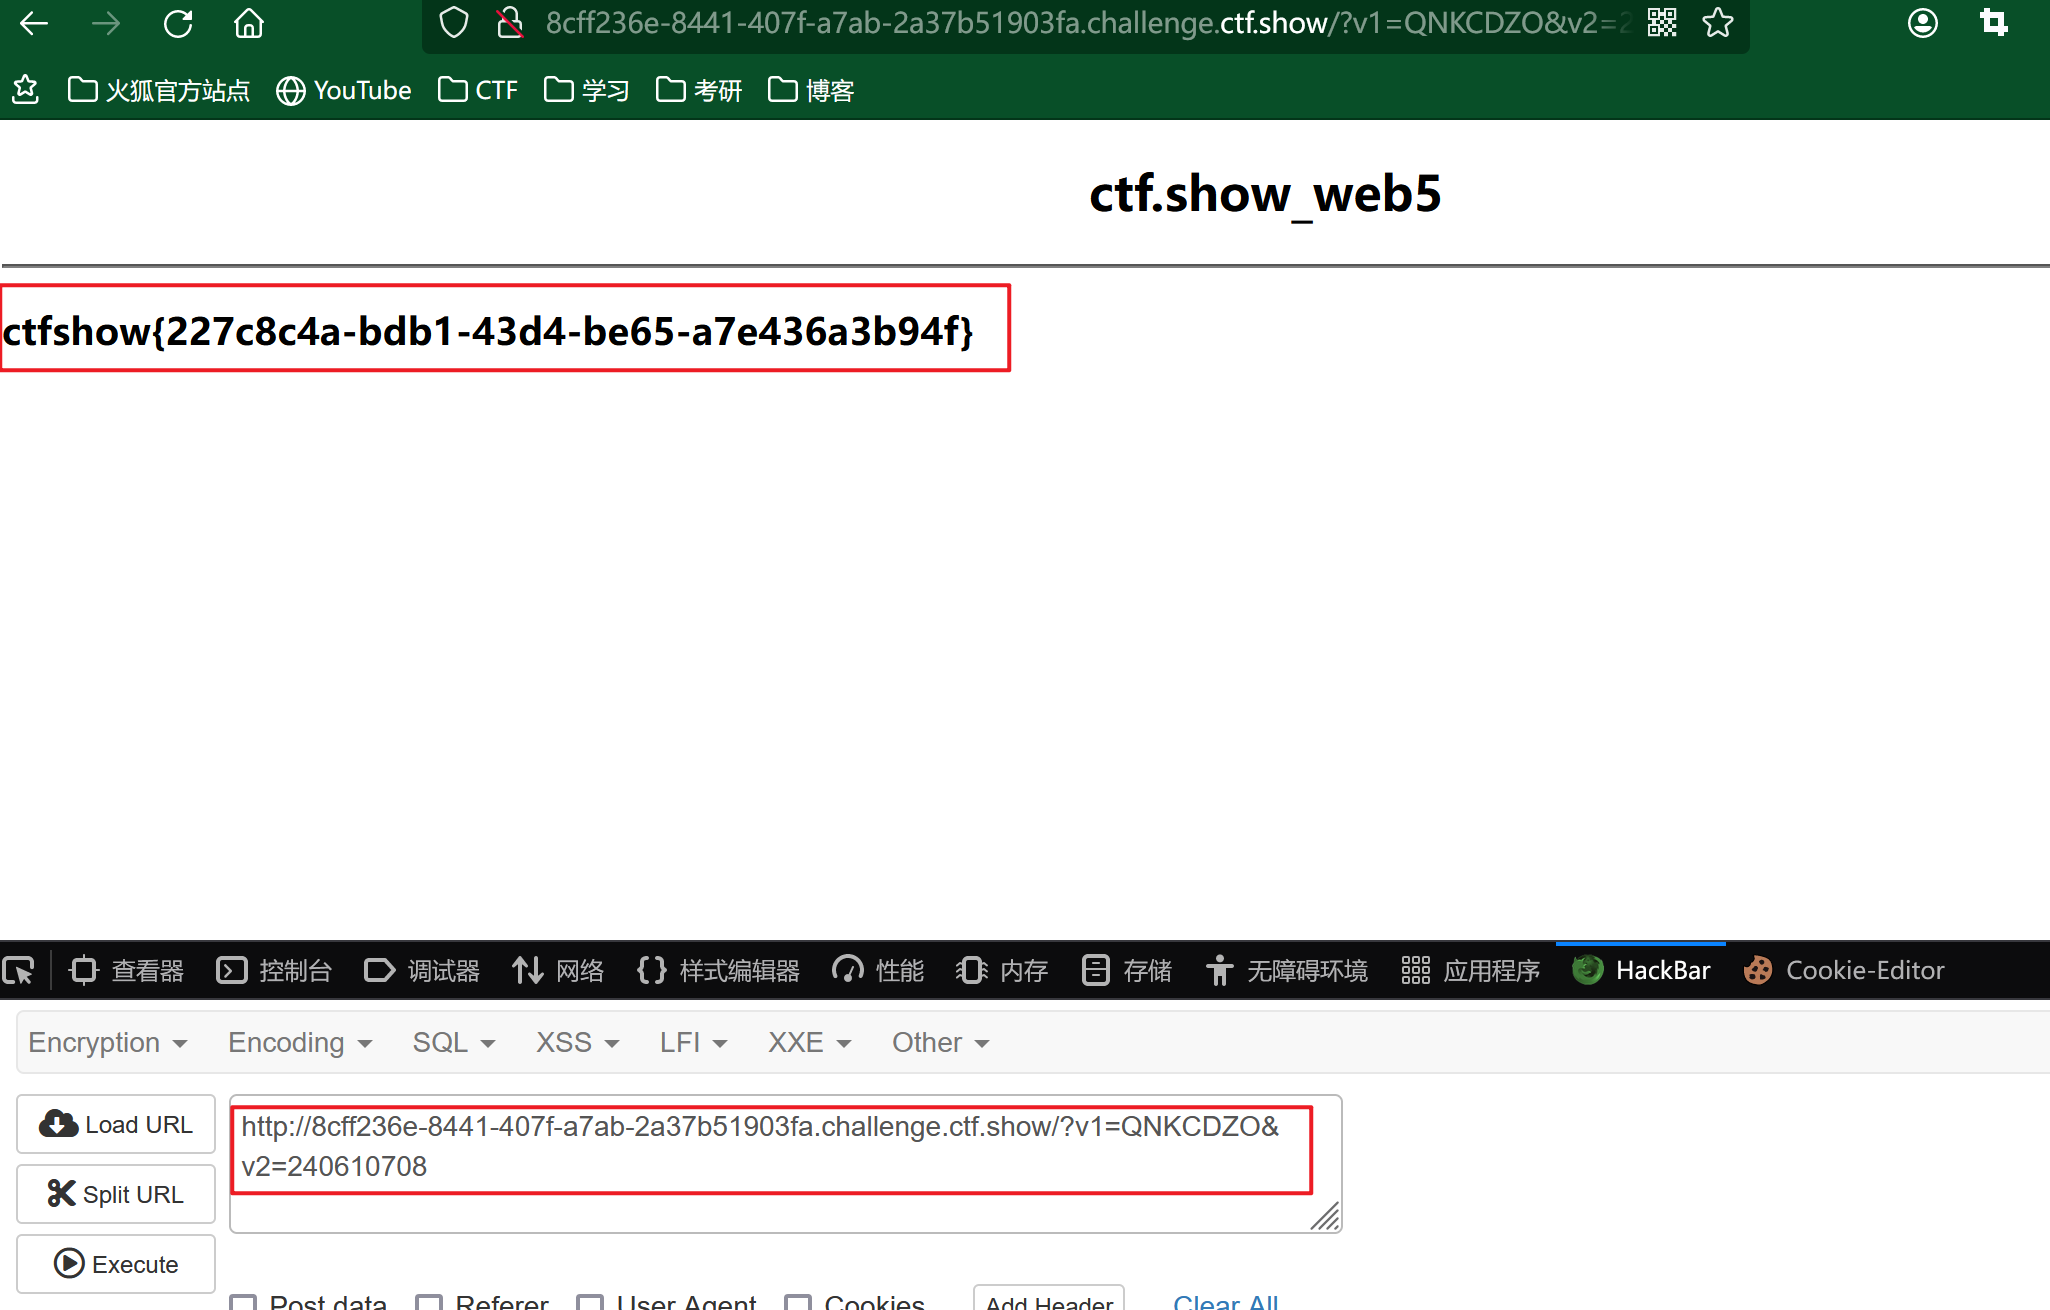The height and width of the screenshot is (1310, 2050).
Task: Click the QR code icon in address bar
Action: [x=1662, y=22]
